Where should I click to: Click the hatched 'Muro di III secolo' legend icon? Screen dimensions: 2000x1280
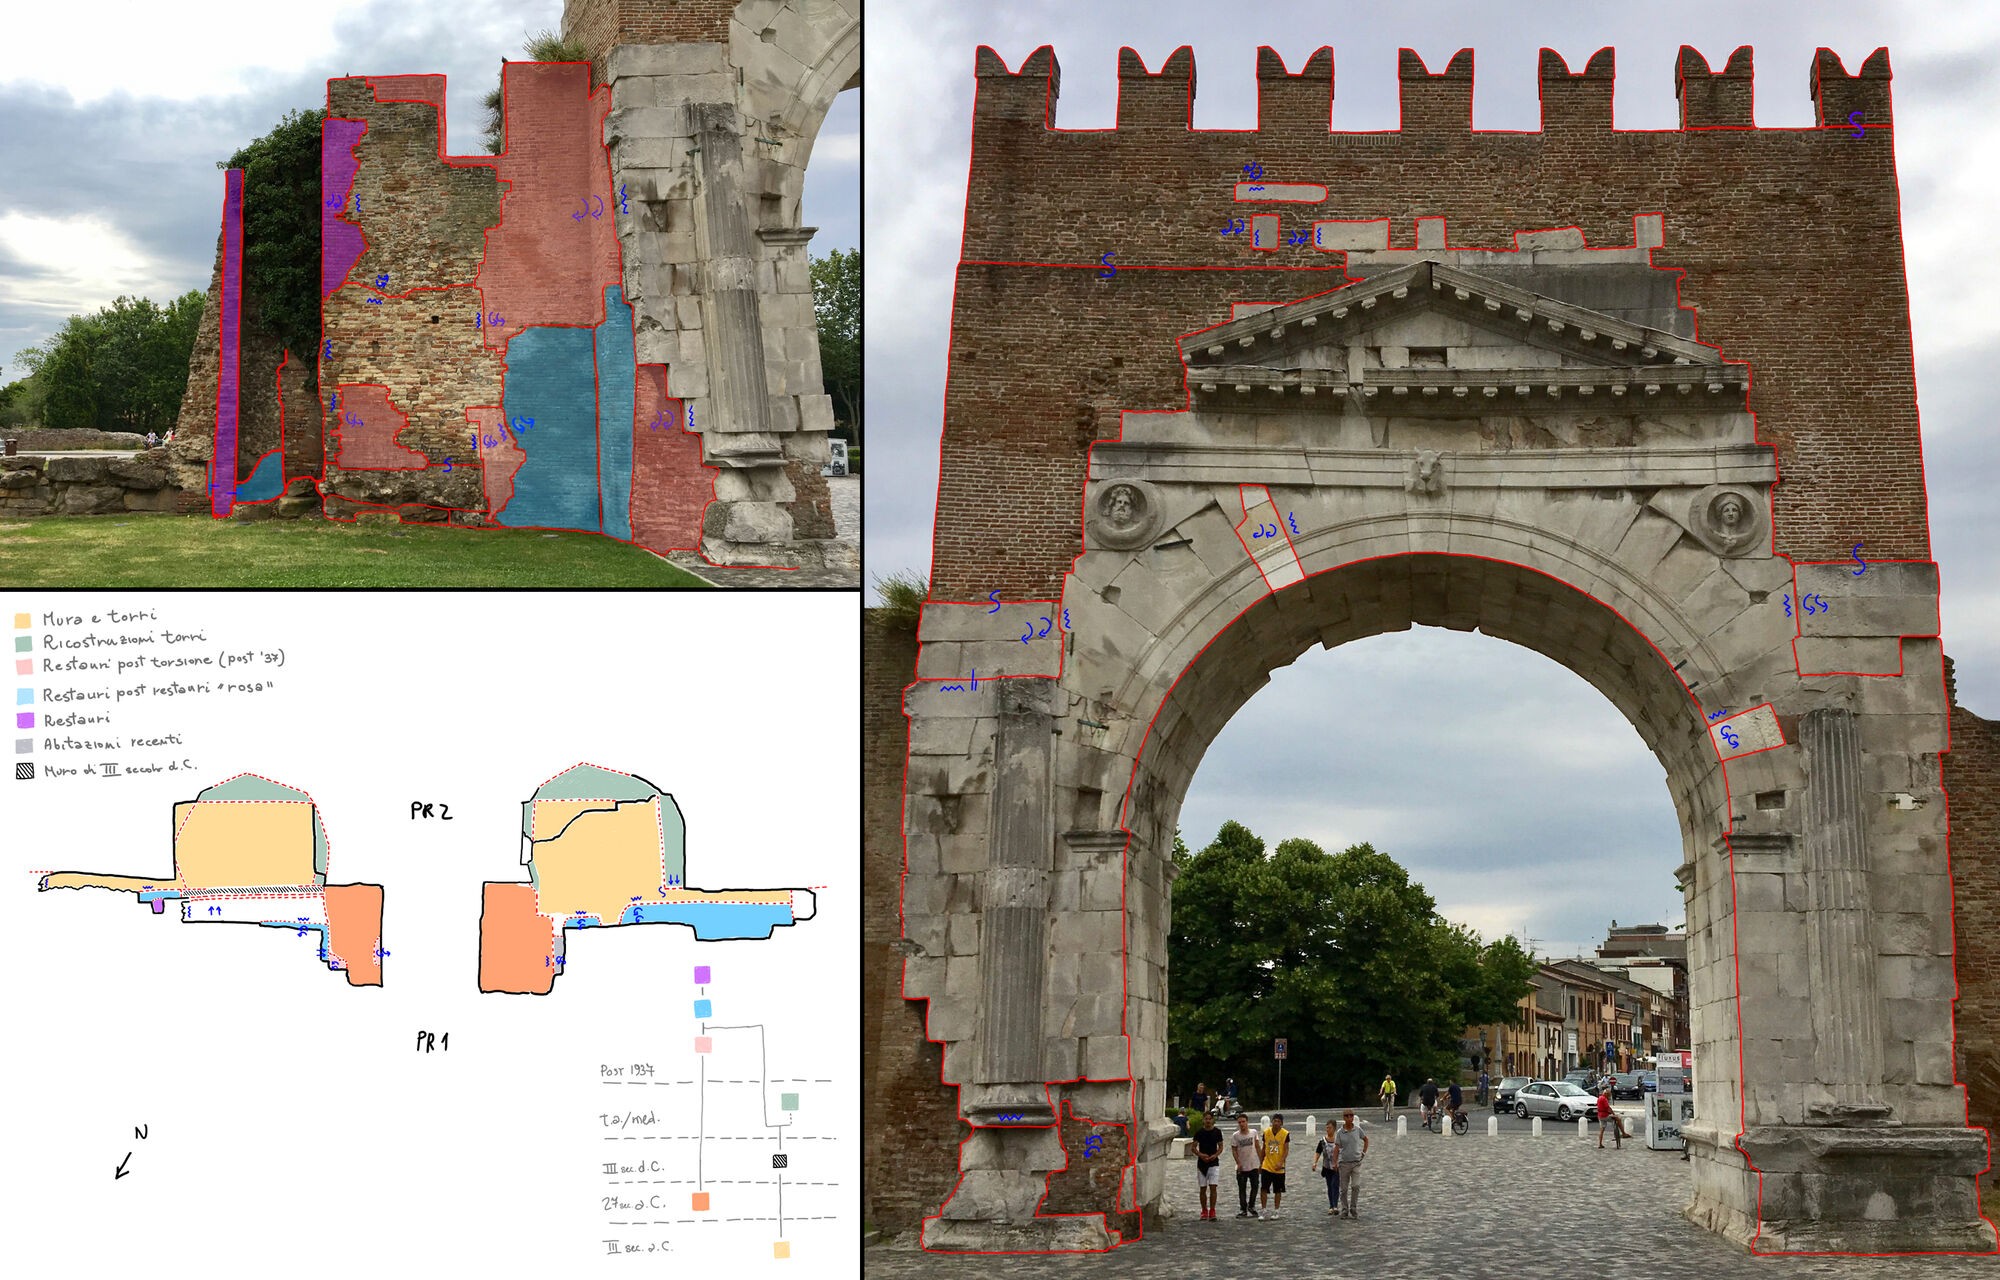(24, 772)
